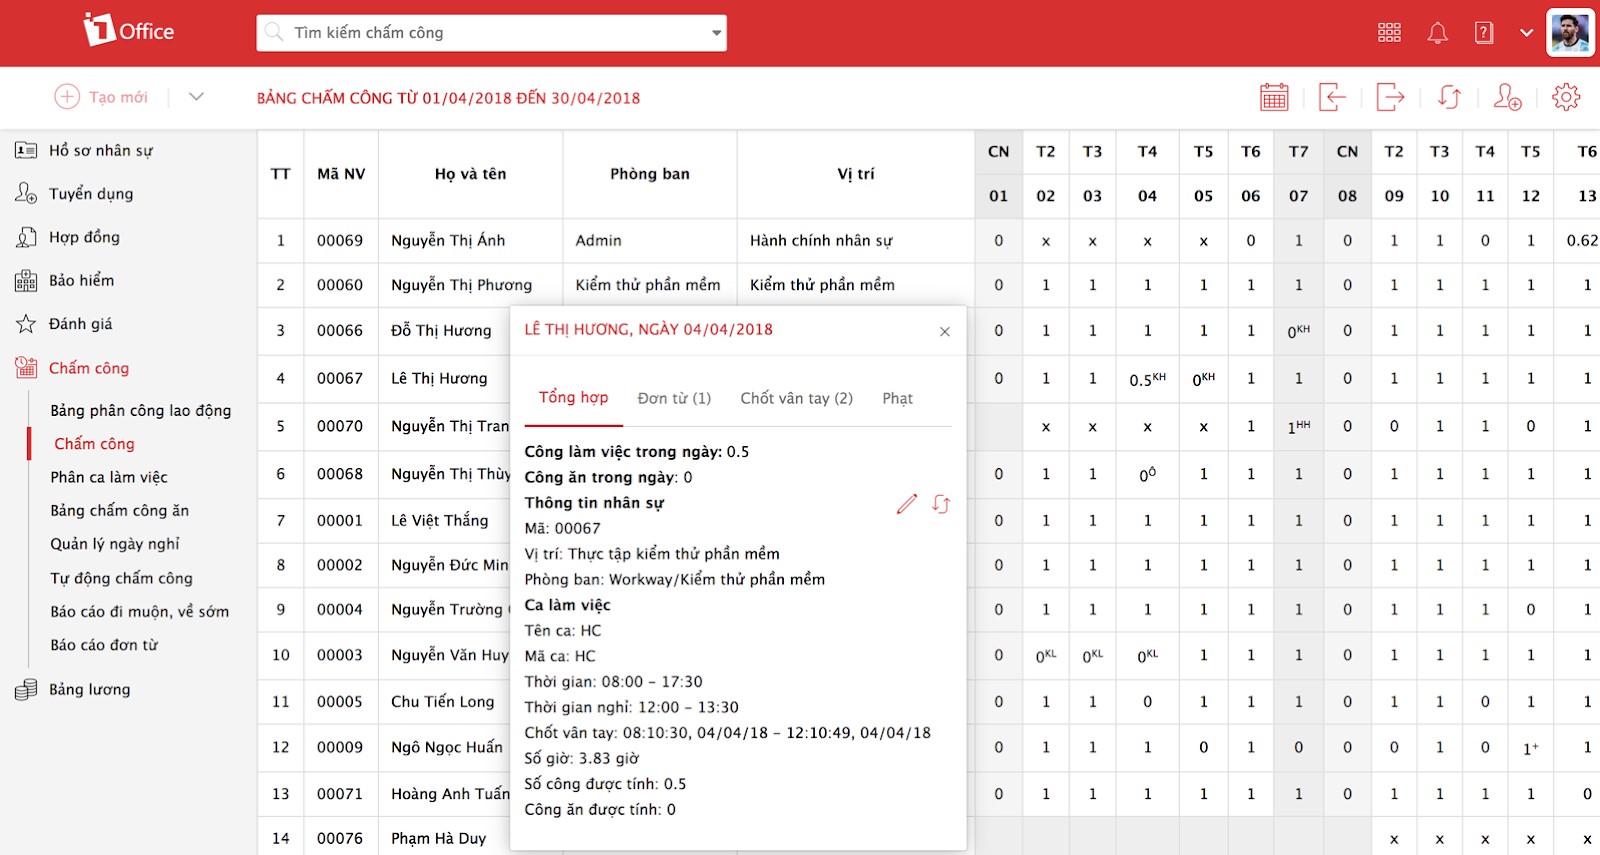
Task: Open Phân ca làm việc
Action: 109,477
